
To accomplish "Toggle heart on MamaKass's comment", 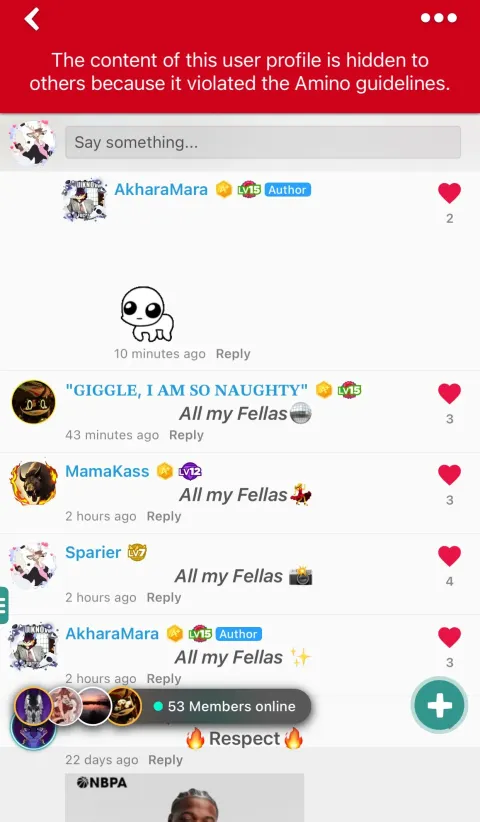I will pyautogui.click(x=449, y=474).
